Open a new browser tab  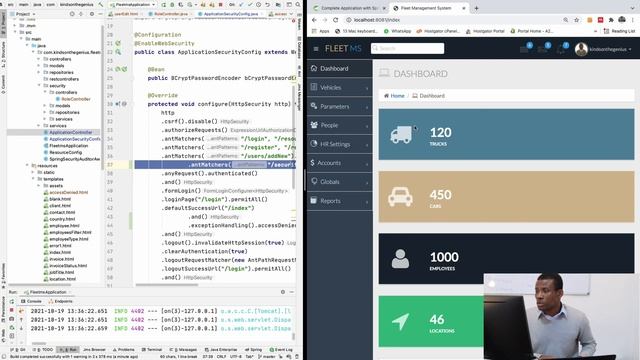point(476,8)
